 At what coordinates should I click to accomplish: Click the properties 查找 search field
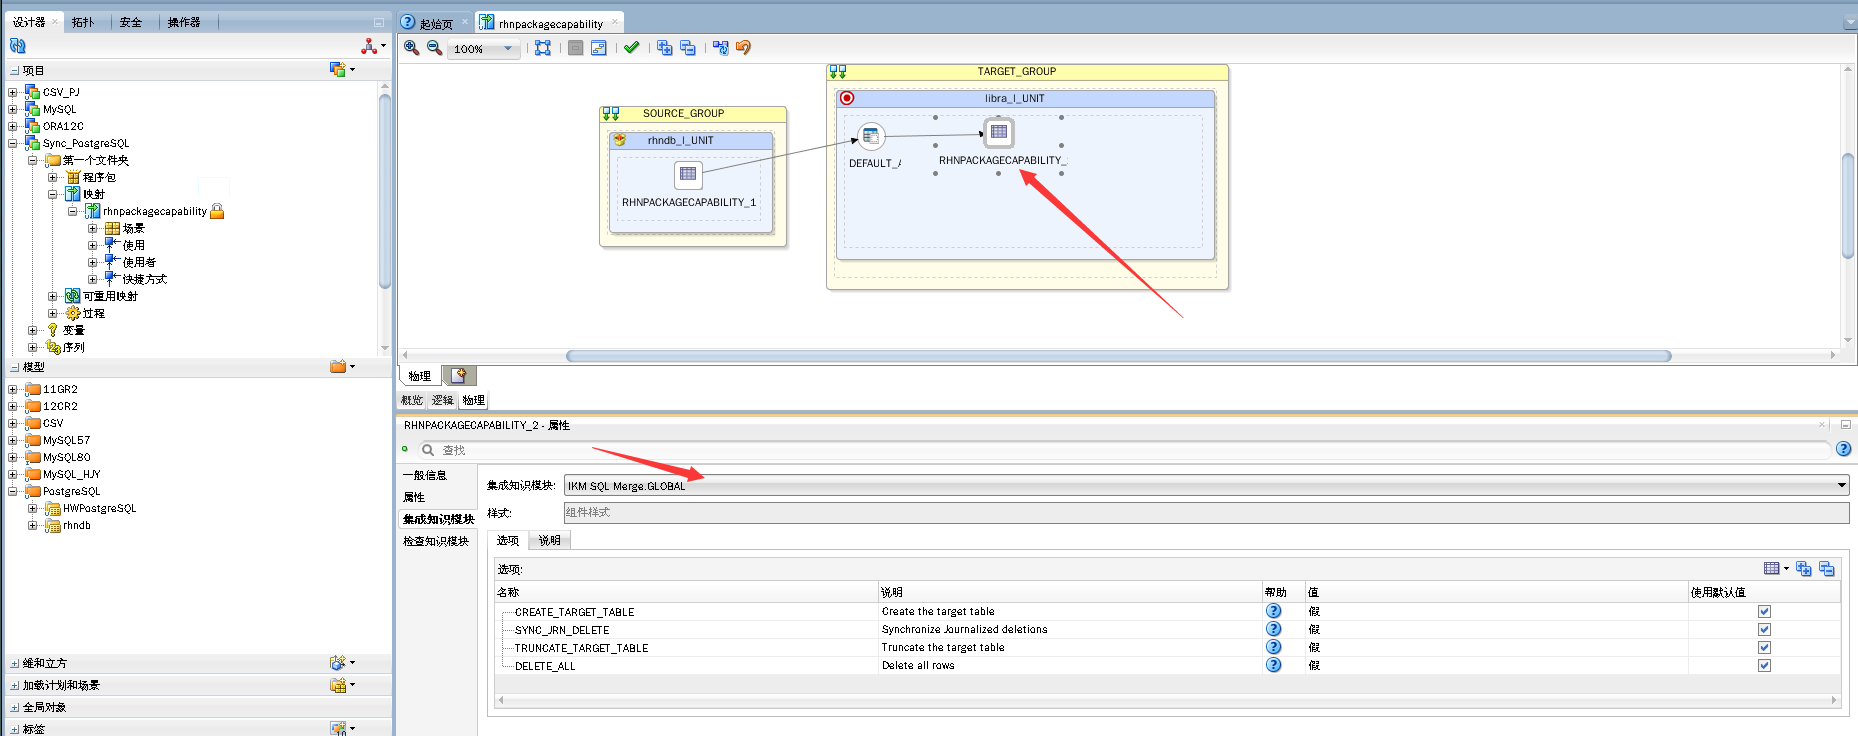click(x=1125, y=450)
